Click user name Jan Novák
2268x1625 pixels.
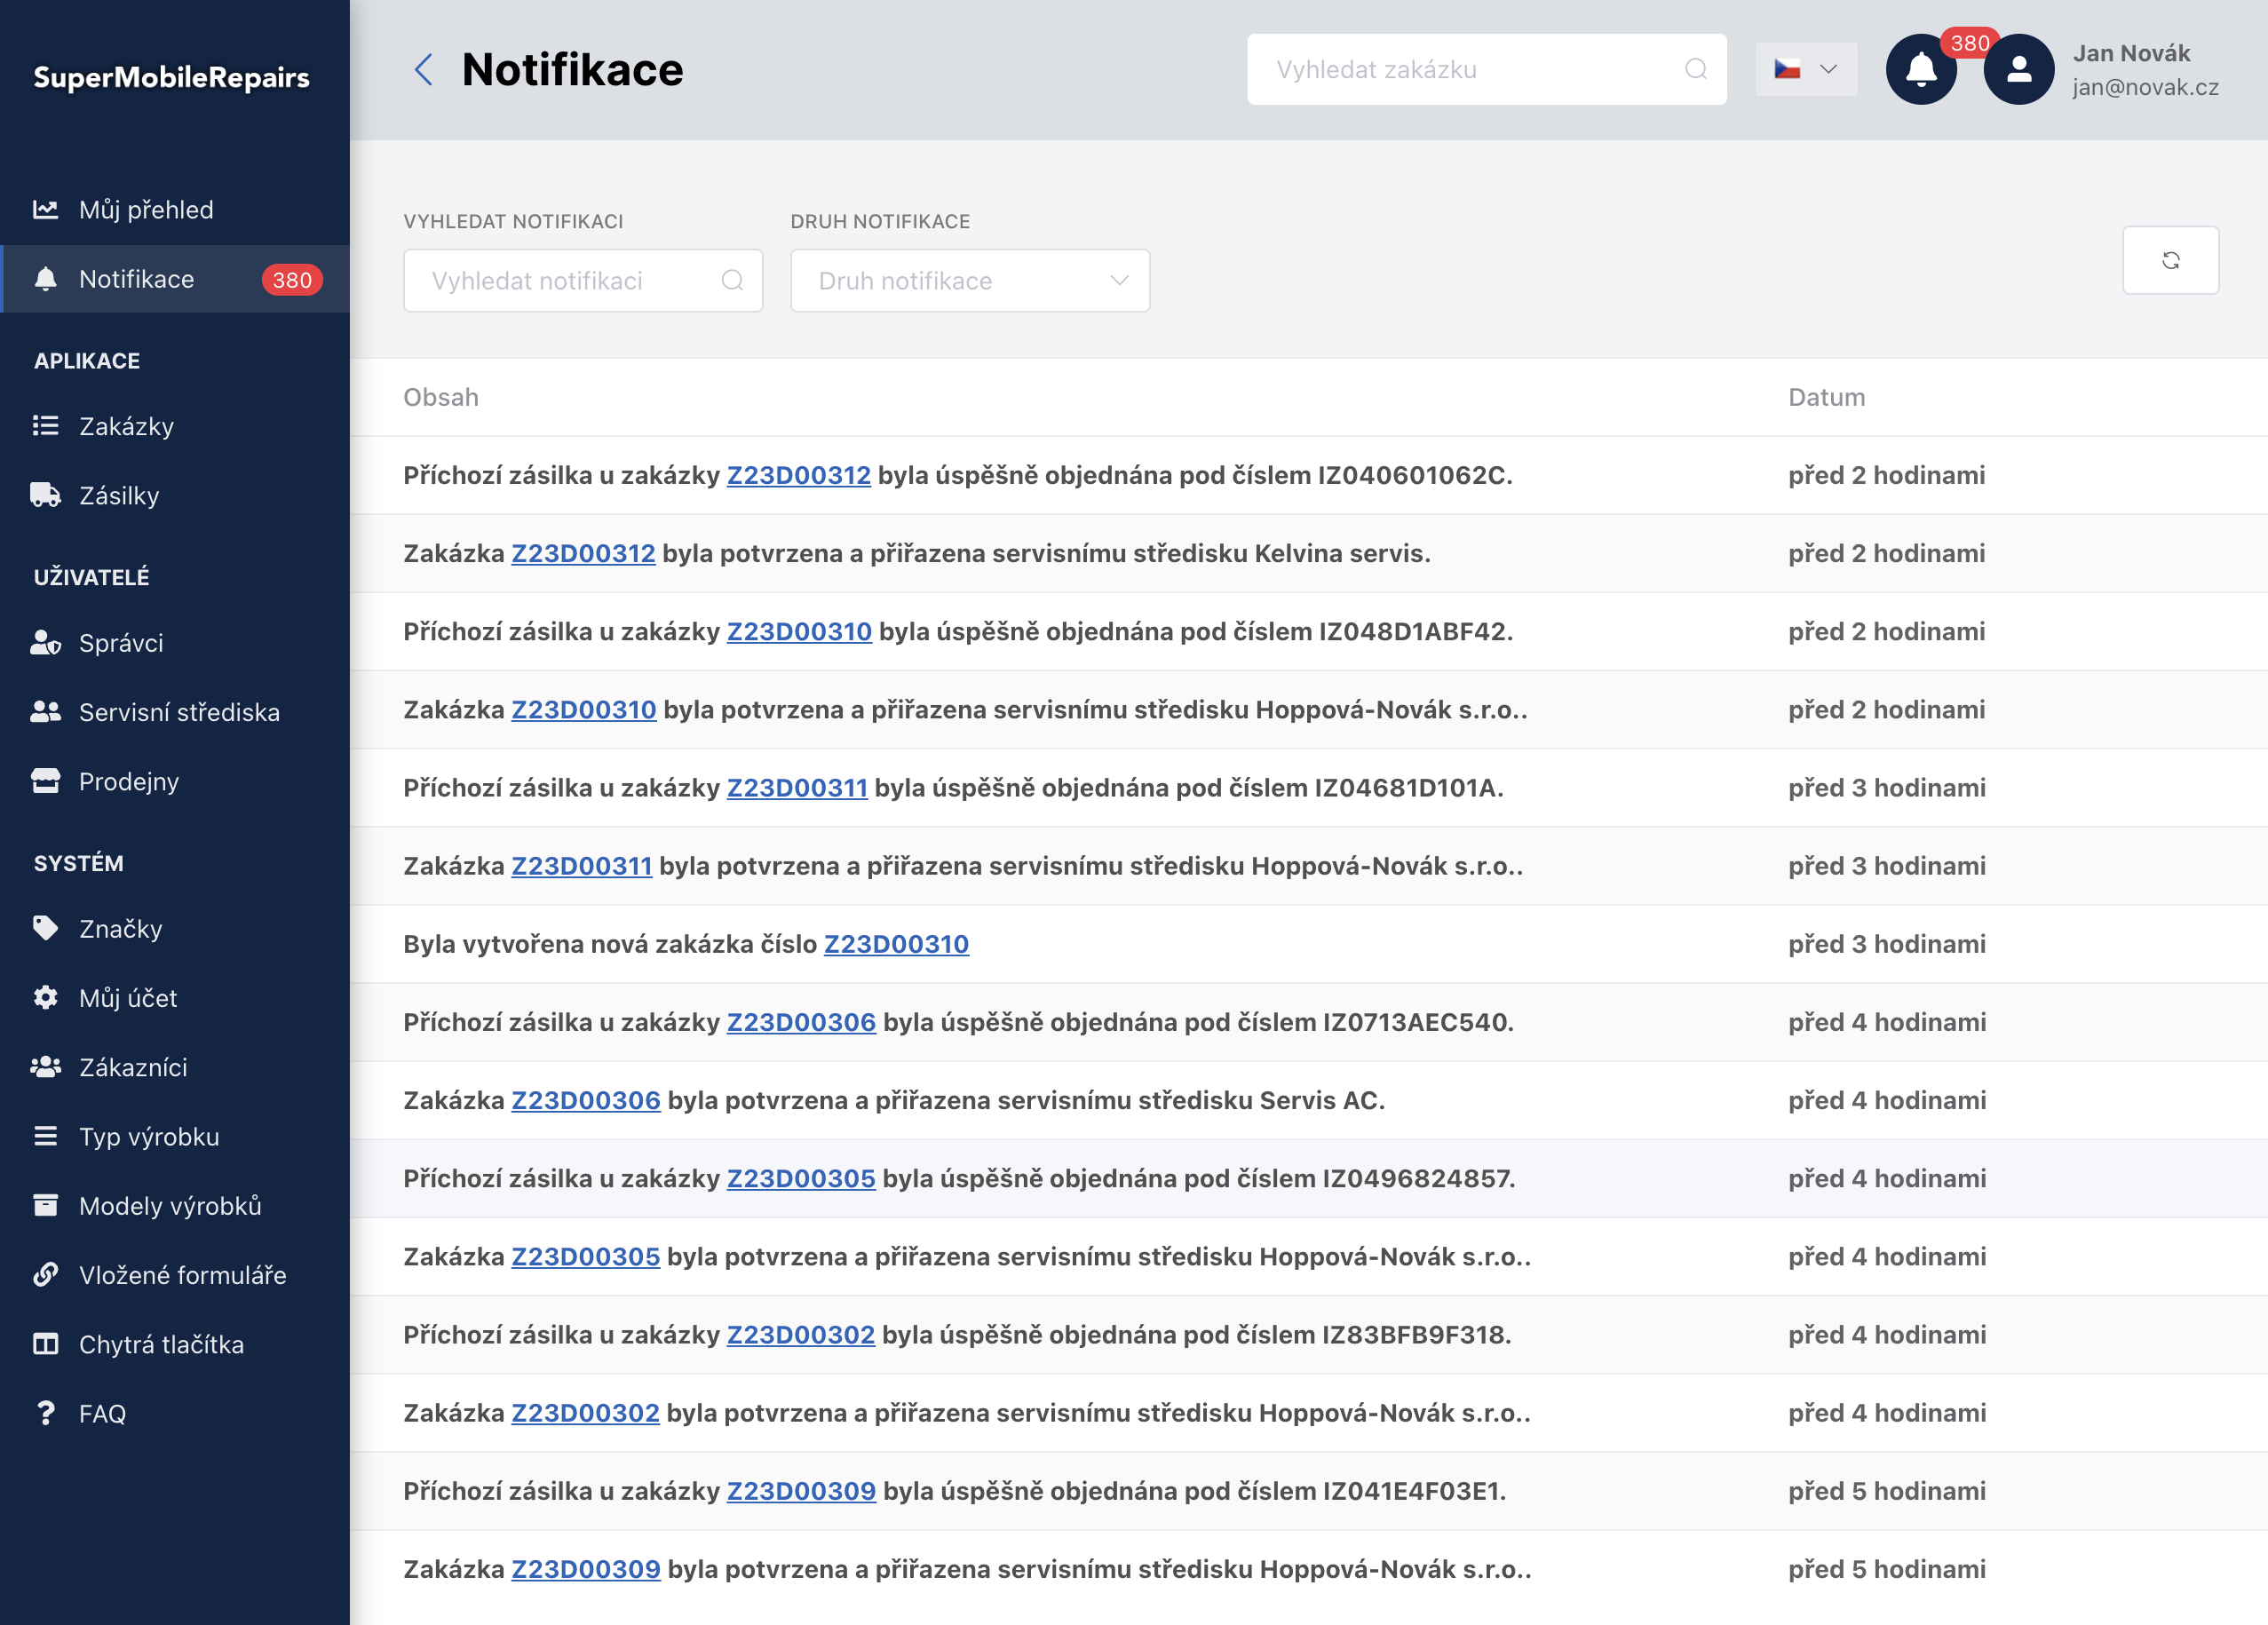pos(2131,53)
